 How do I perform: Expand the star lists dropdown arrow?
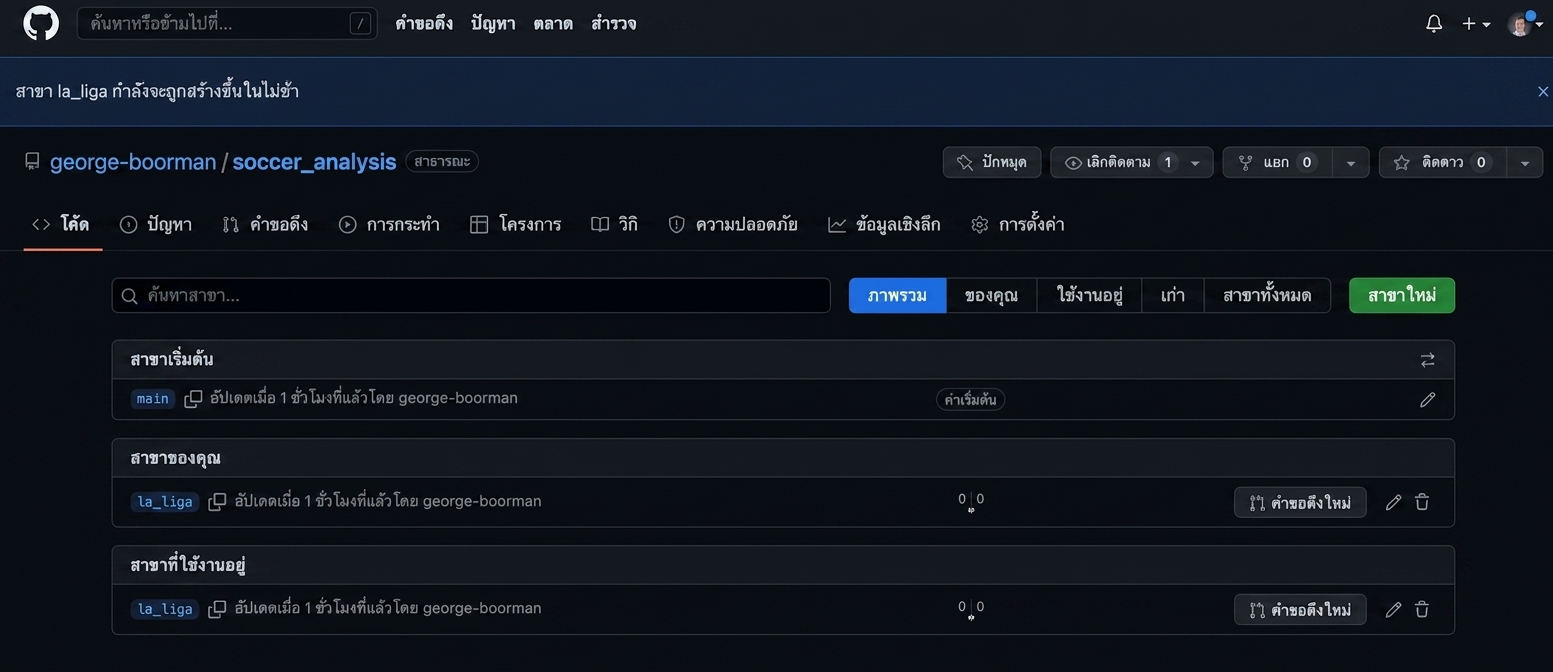[1525, 162]
